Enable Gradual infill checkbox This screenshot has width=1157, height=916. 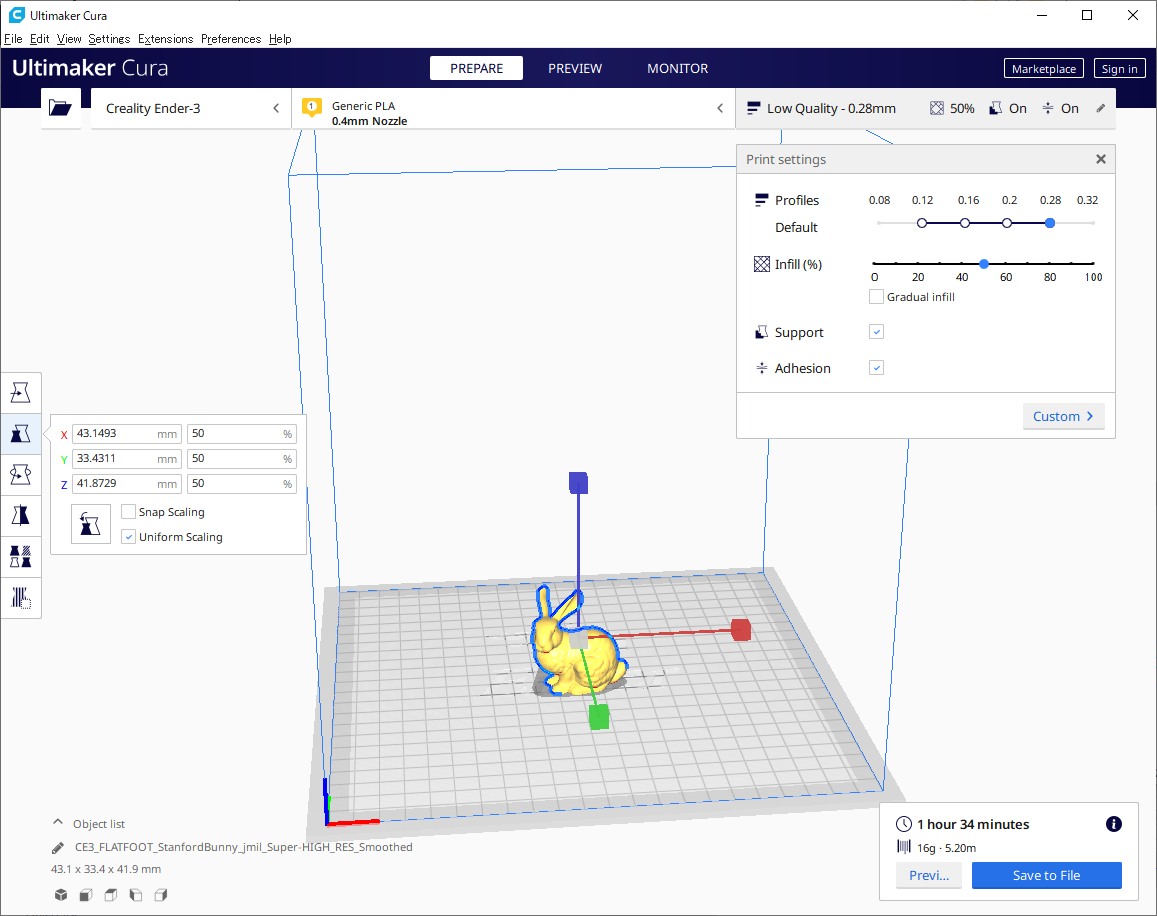tap(877, 297)
